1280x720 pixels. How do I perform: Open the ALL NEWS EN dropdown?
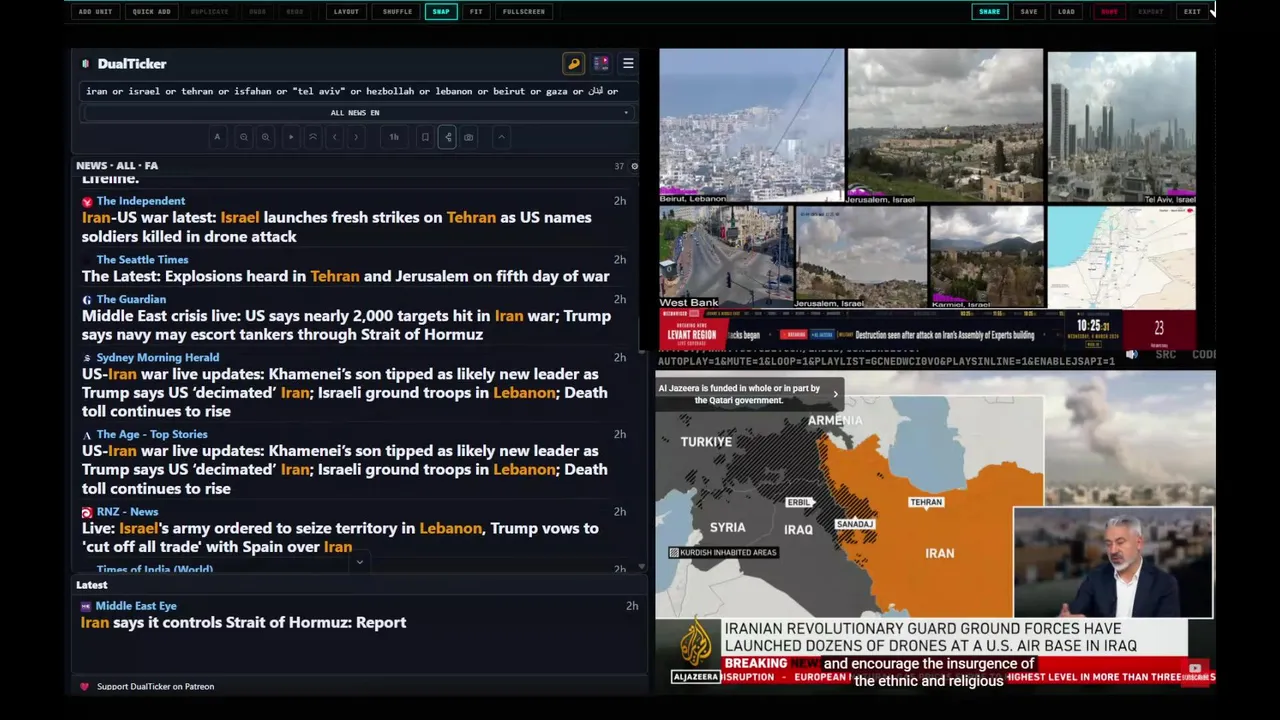tap(357, 113)
